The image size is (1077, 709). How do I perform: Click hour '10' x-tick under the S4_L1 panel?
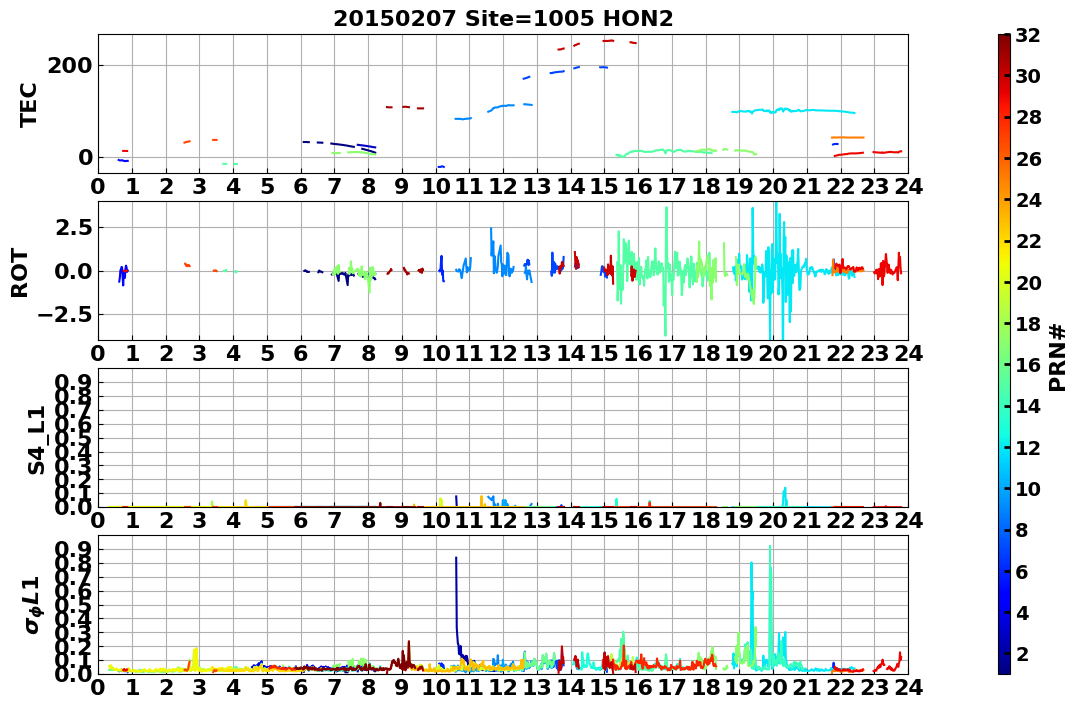(436, 520)
